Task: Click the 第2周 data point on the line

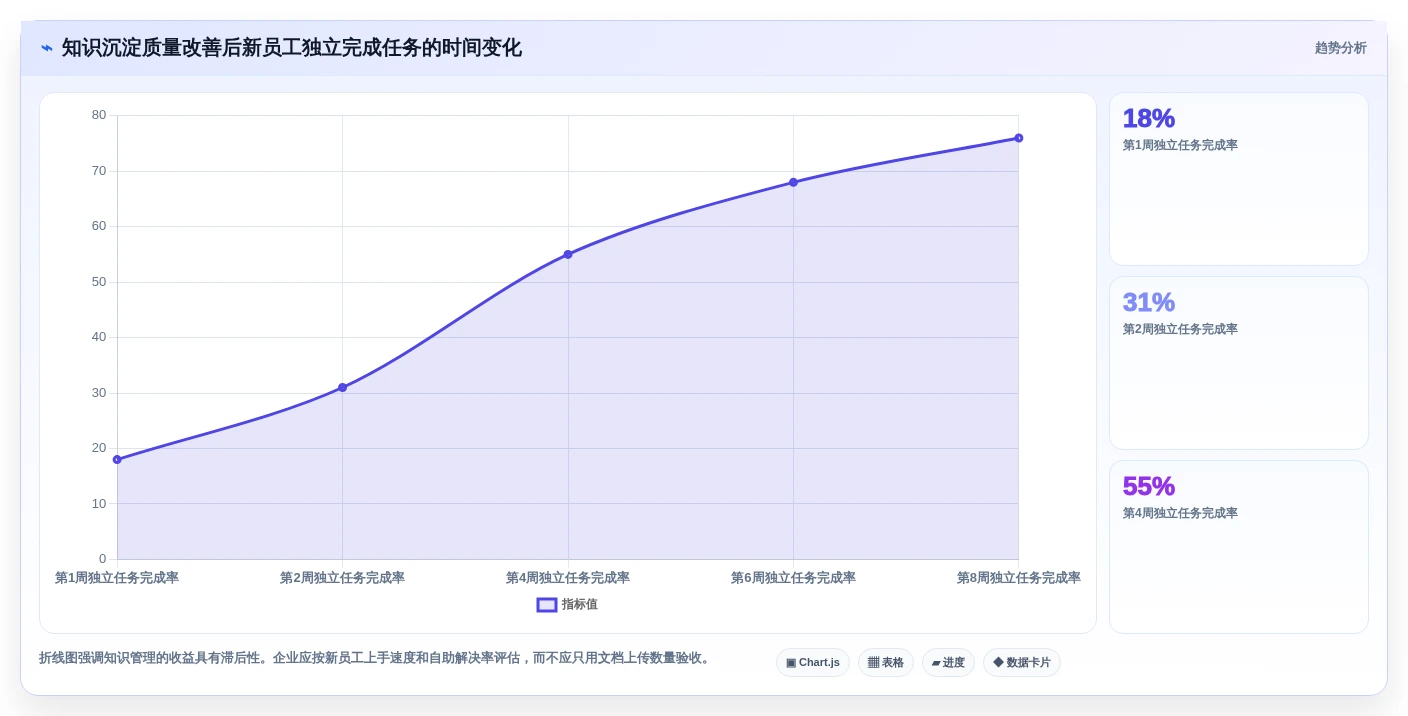Action: 342,388
